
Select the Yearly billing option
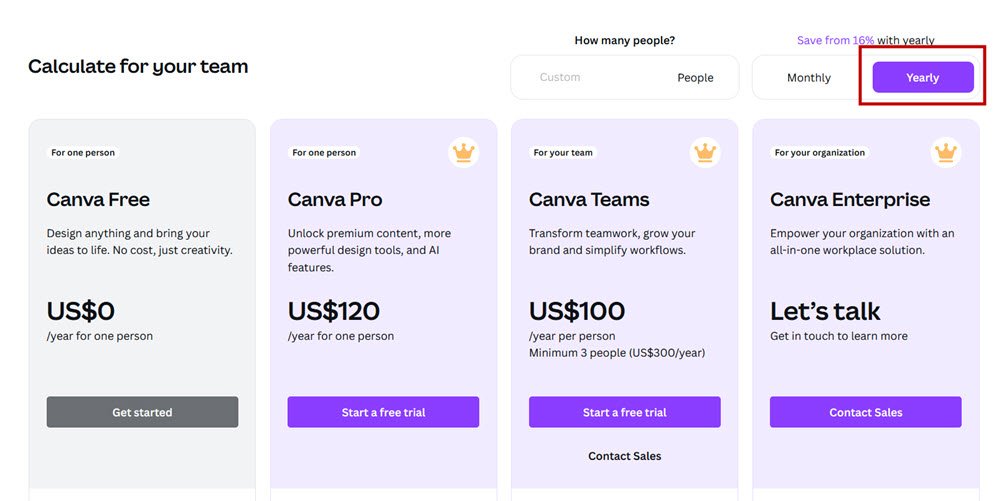(x=922, y=78)
